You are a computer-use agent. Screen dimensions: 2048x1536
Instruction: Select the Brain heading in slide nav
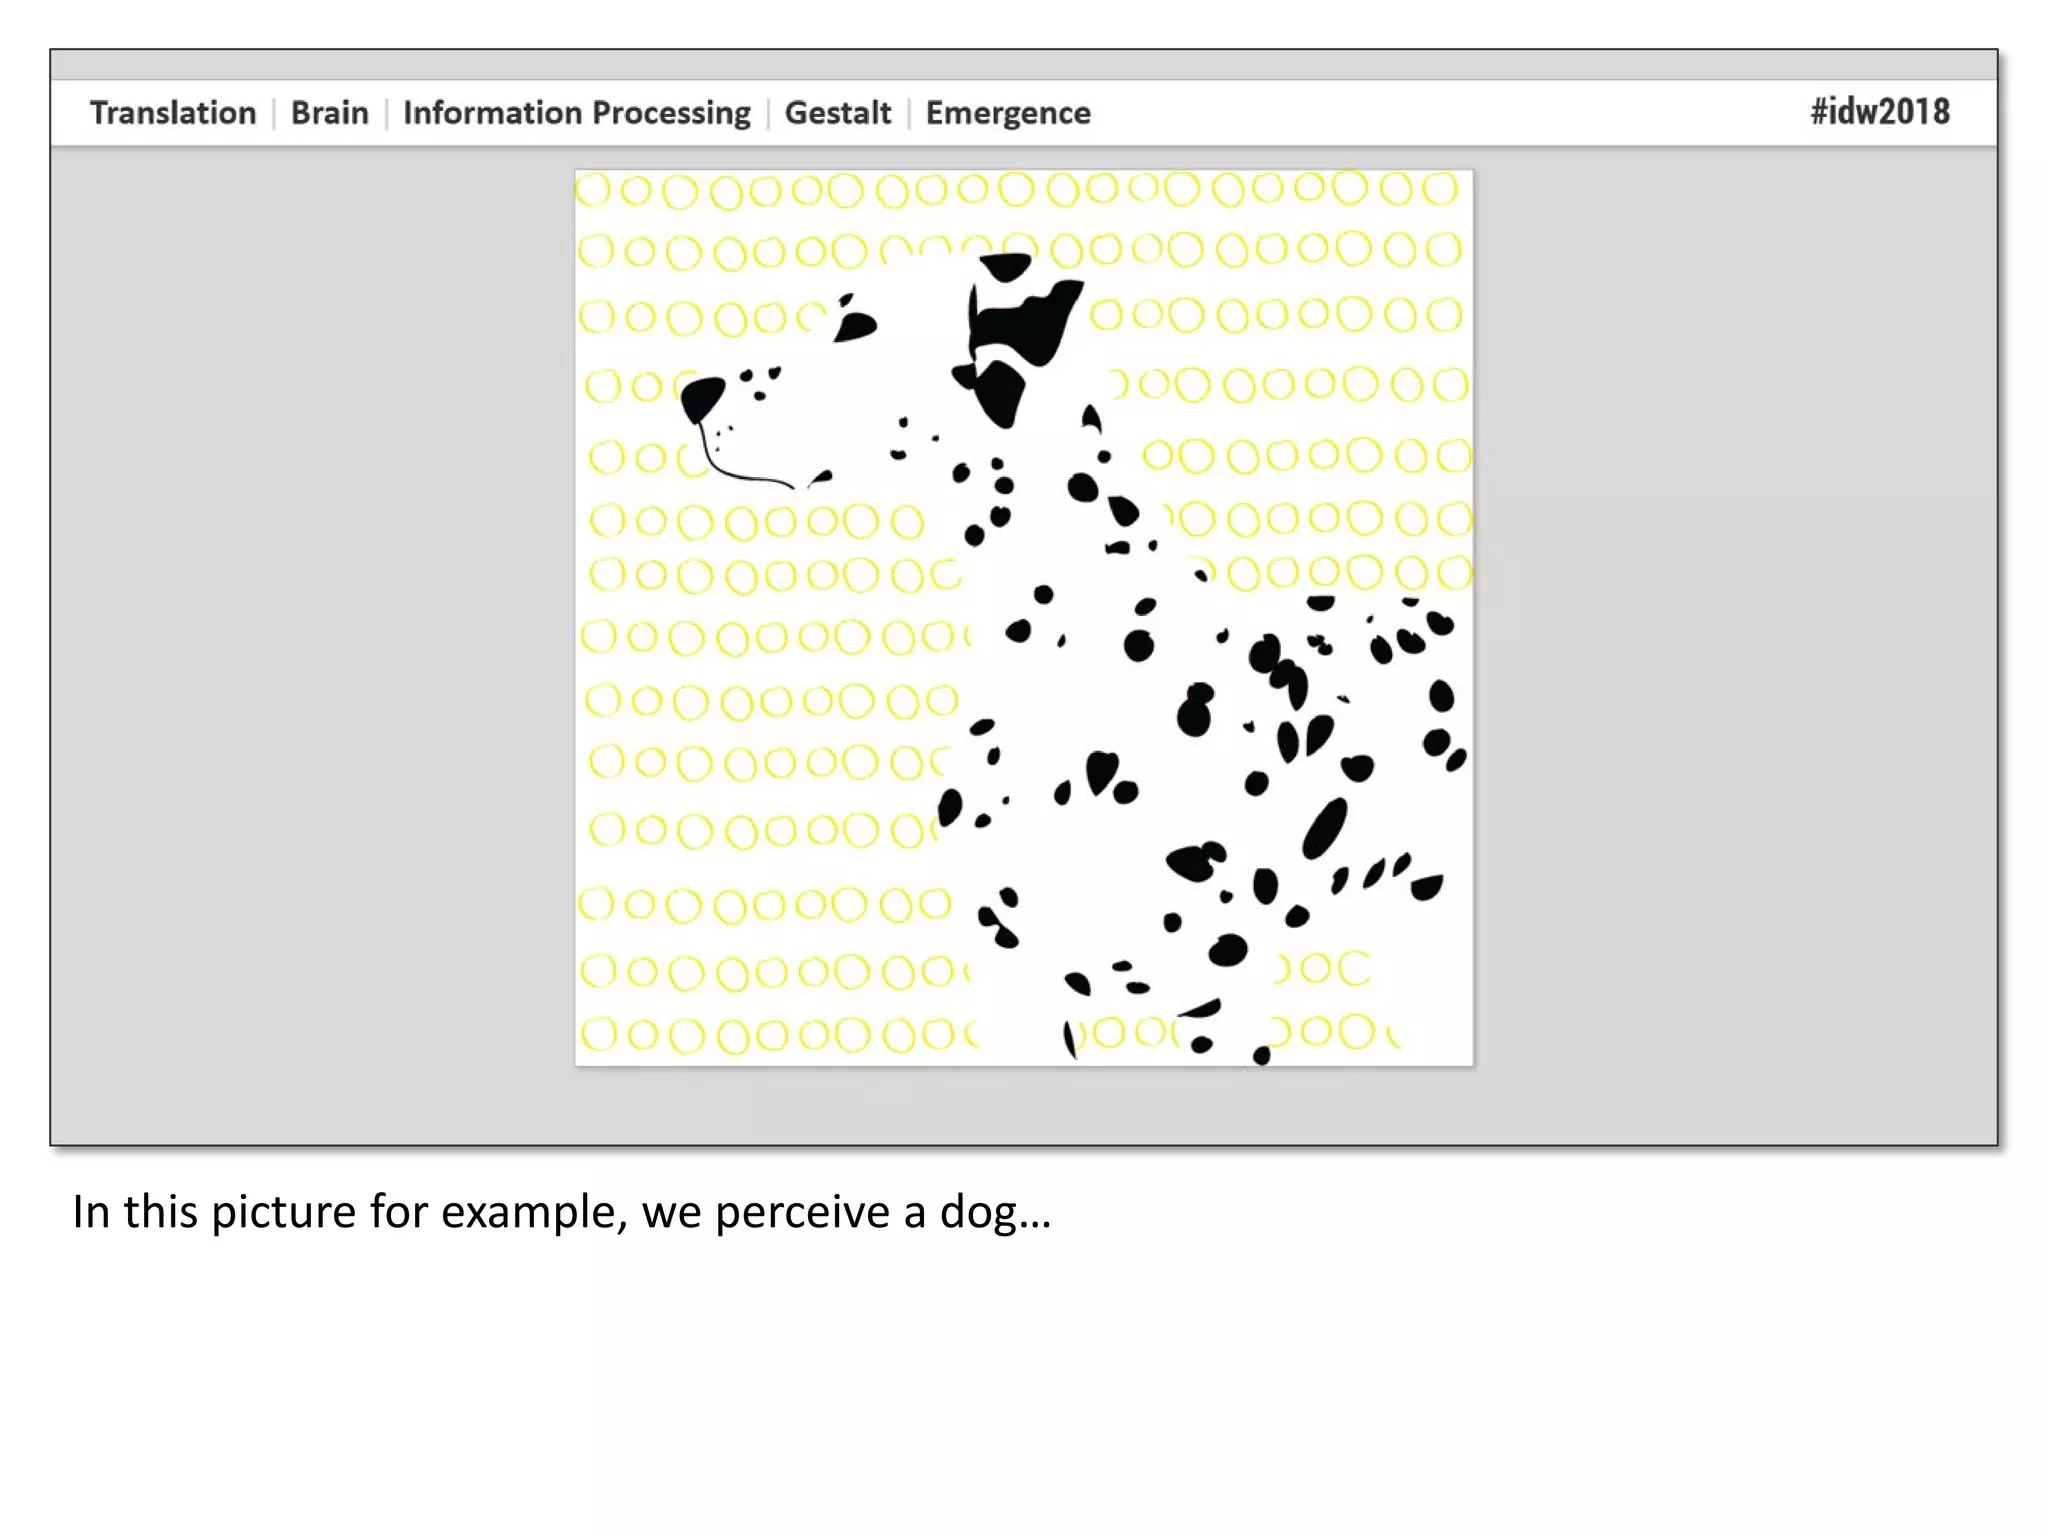330,113
